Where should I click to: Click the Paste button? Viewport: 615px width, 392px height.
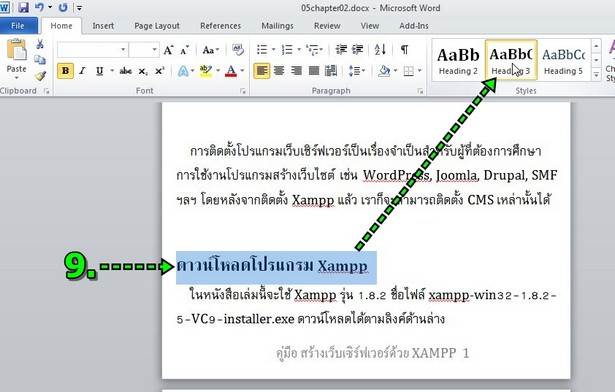coord(16,58)
